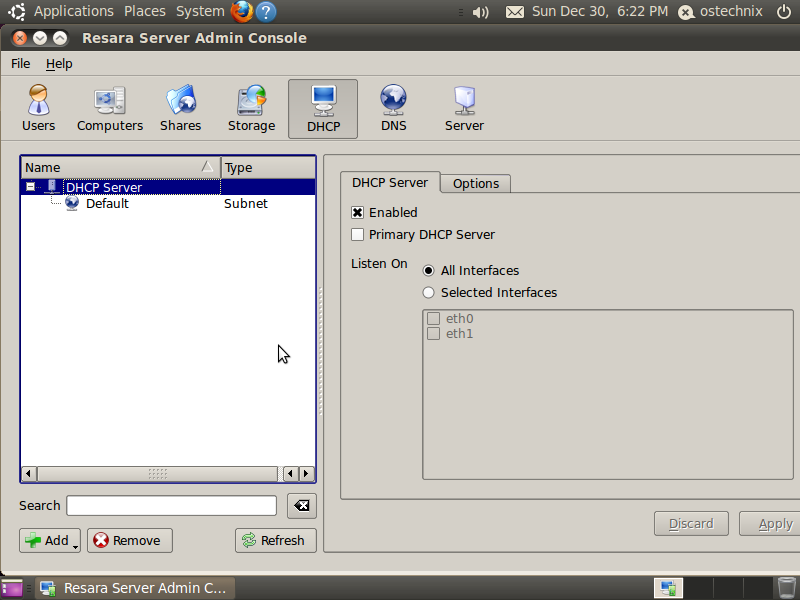Click the Resara Server Admin taskbar entry

pyautogui.click(x=135, y=588)
